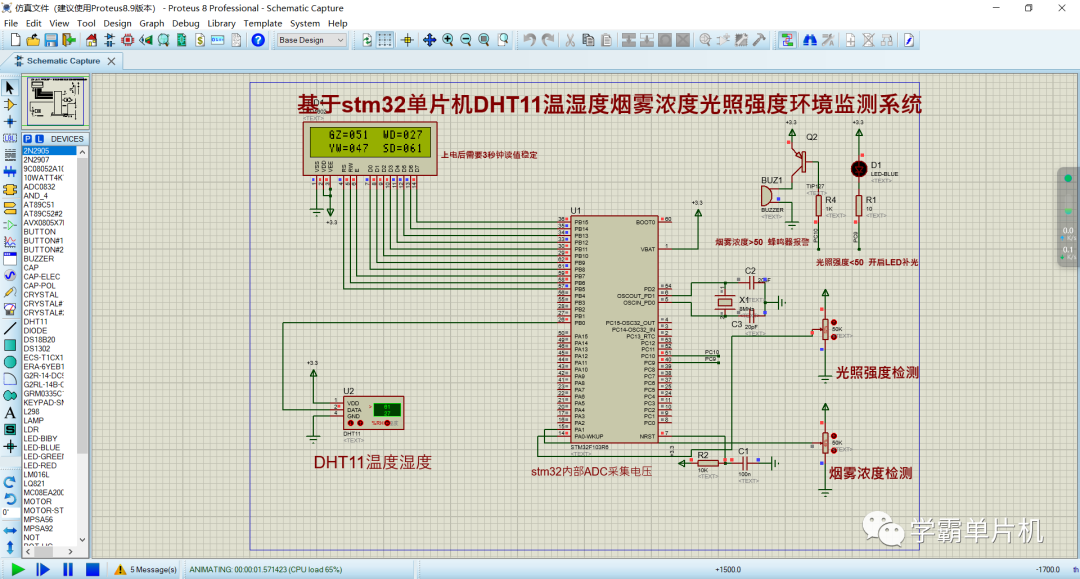
Task: Select the Selection Mode arrow tool
Action: click(x=10, y=87)
